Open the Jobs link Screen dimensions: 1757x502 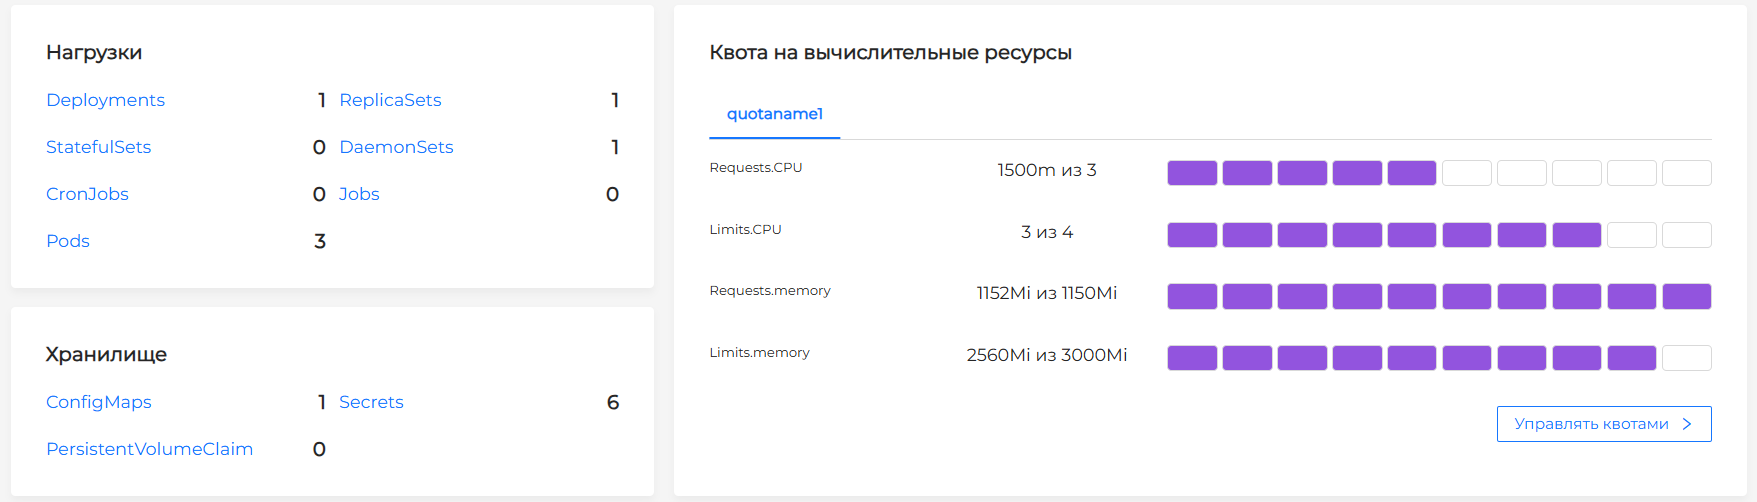359,194
